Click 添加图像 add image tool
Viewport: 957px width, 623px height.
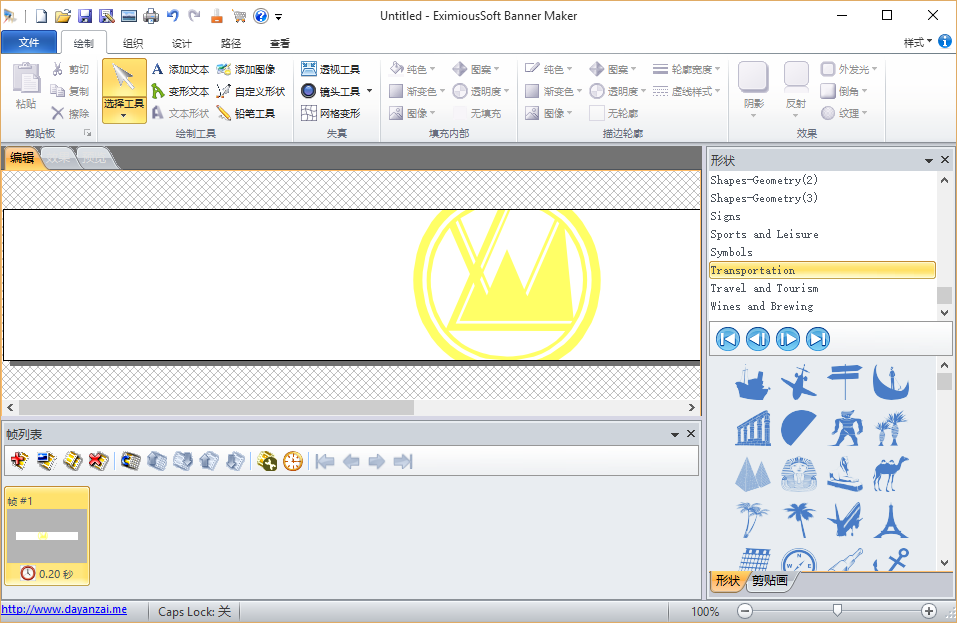(246, 69)
